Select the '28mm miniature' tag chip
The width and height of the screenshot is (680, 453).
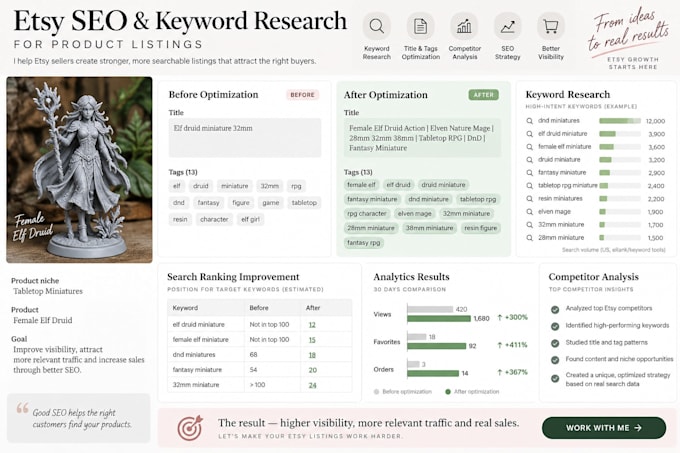pos(370,228)
